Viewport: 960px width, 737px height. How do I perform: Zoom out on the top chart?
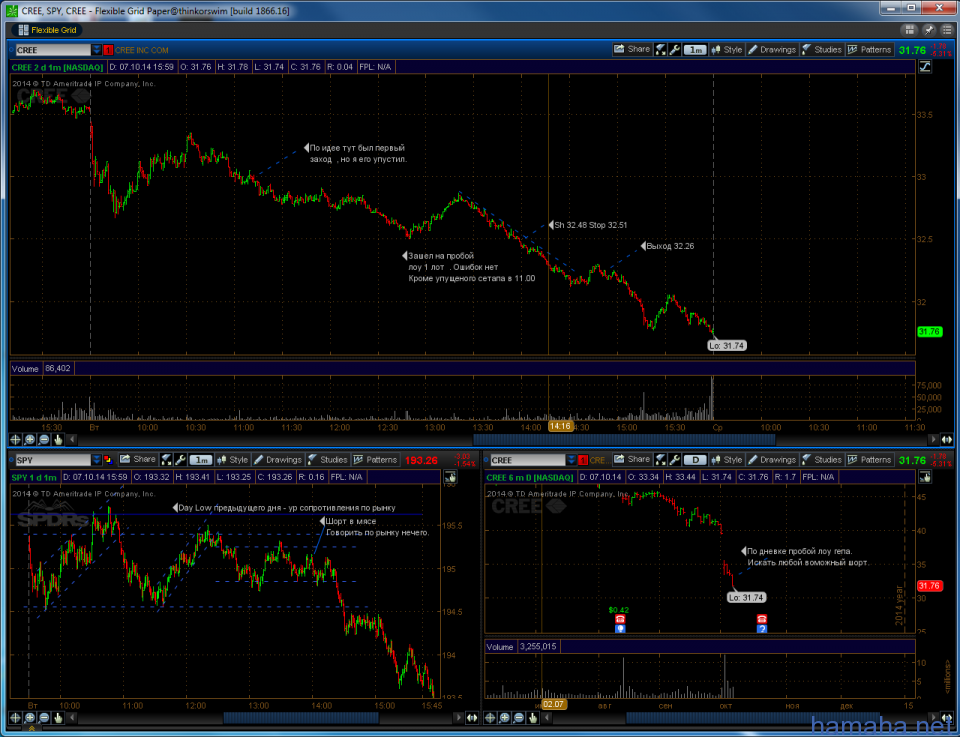[44, 439]
